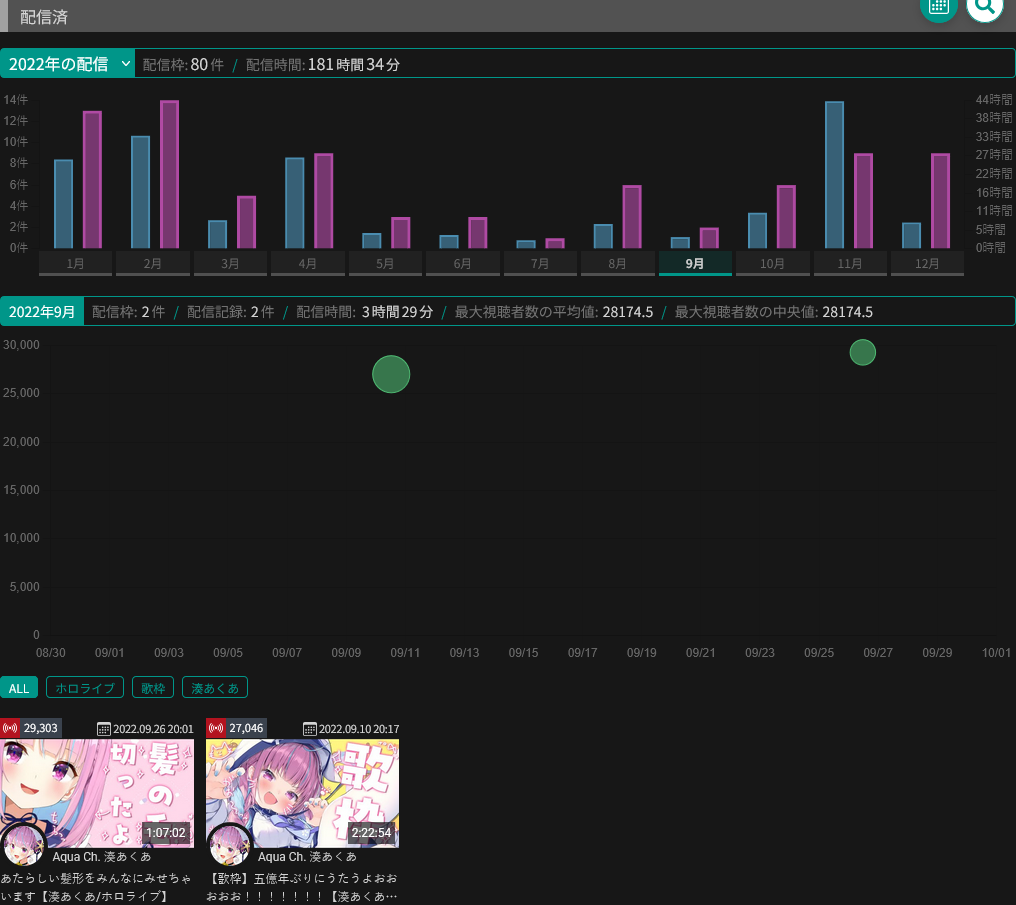The height and width of the screenshot is (905, 1016).
Task: Select the 11月 month tab
Action: point(849,264)
